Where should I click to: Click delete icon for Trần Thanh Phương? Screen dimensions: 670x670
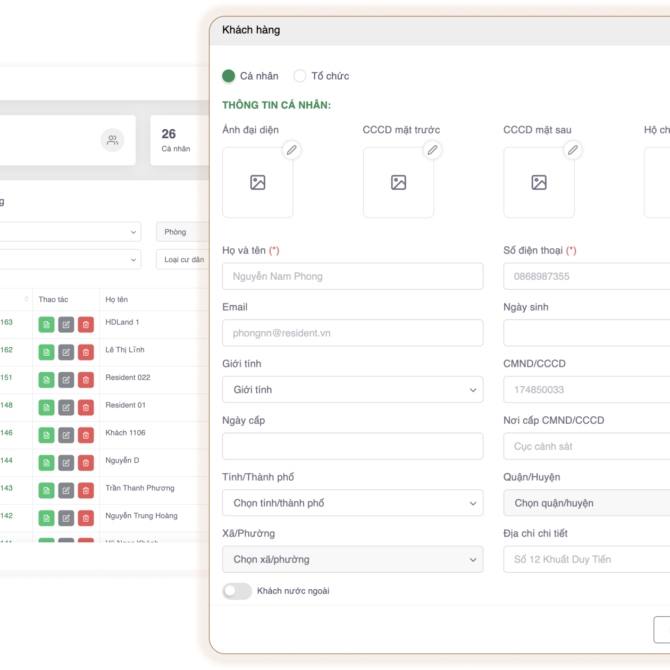86,491
